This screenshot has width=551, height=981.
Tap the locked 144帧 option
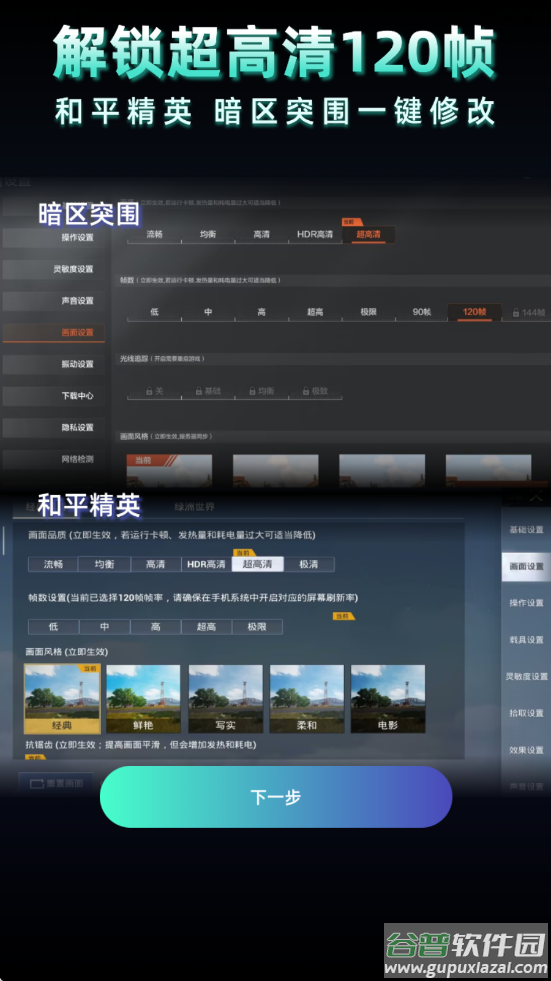pos(528,312)
